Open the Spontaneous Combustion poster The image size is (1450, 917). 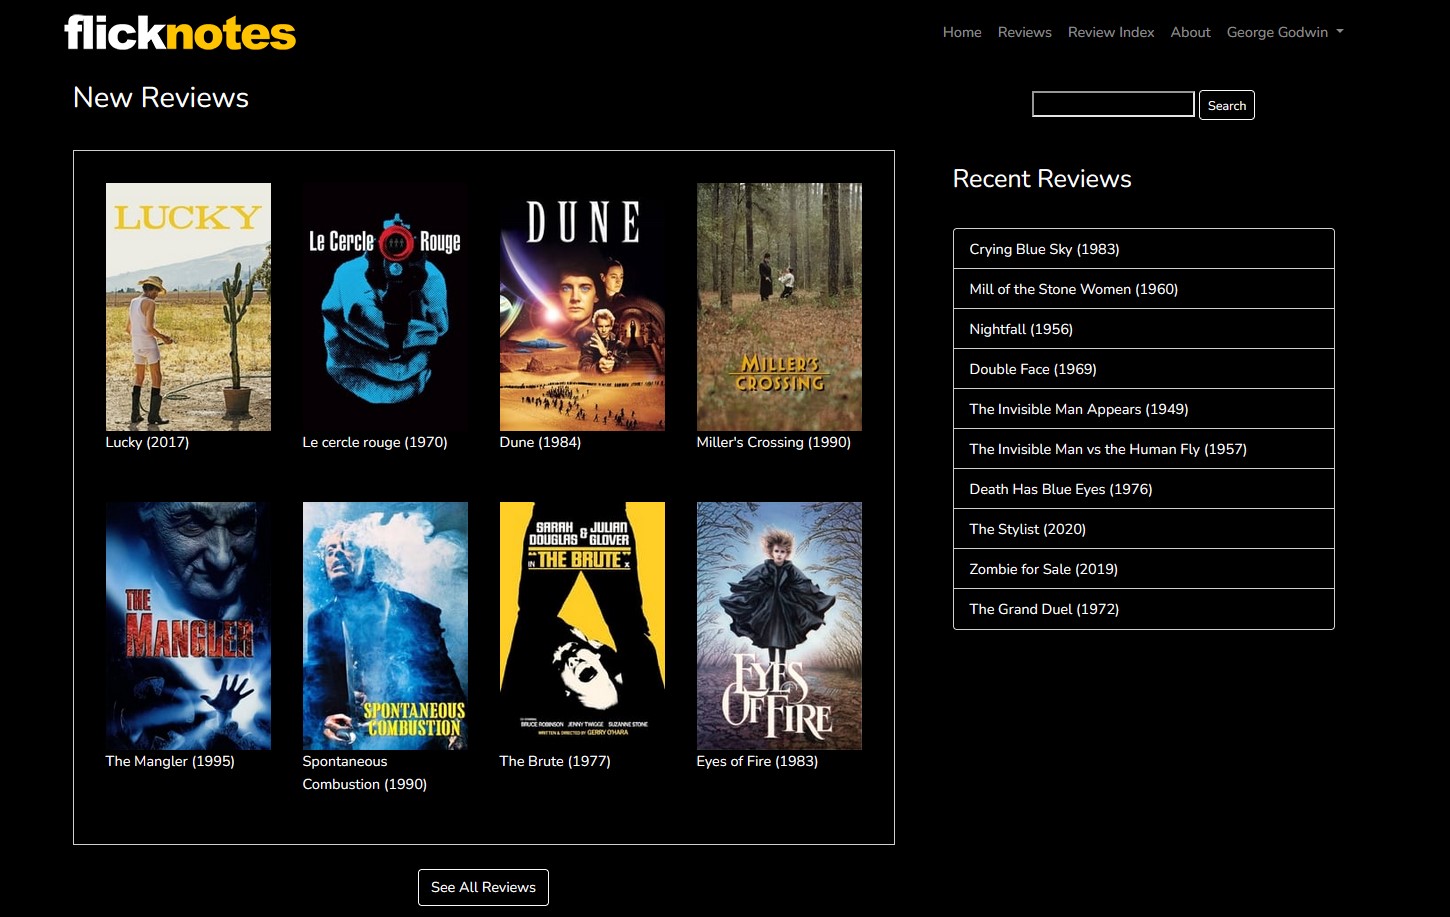click(385, 626)
